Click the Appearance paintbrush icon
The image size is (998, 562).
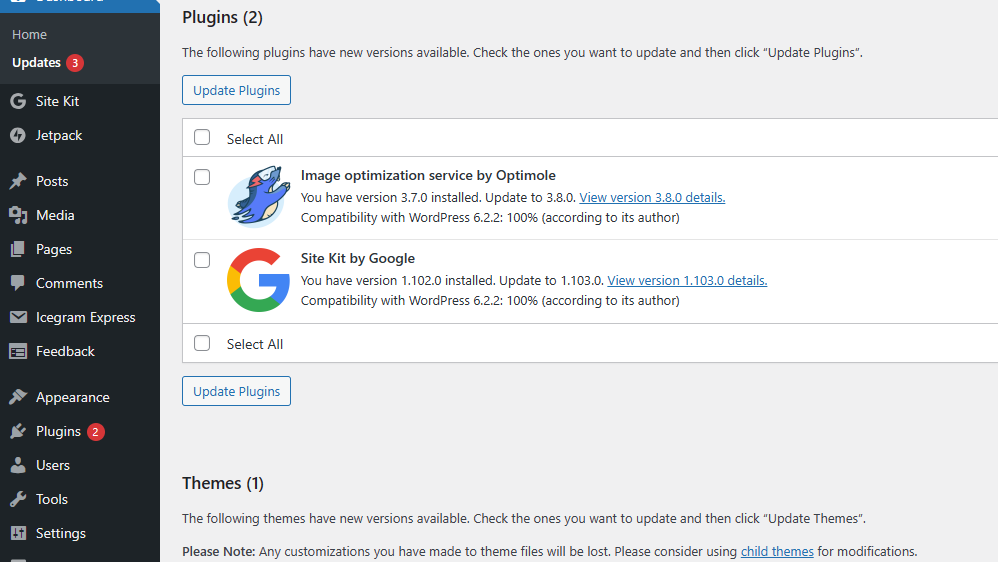(x=18, y=397)
